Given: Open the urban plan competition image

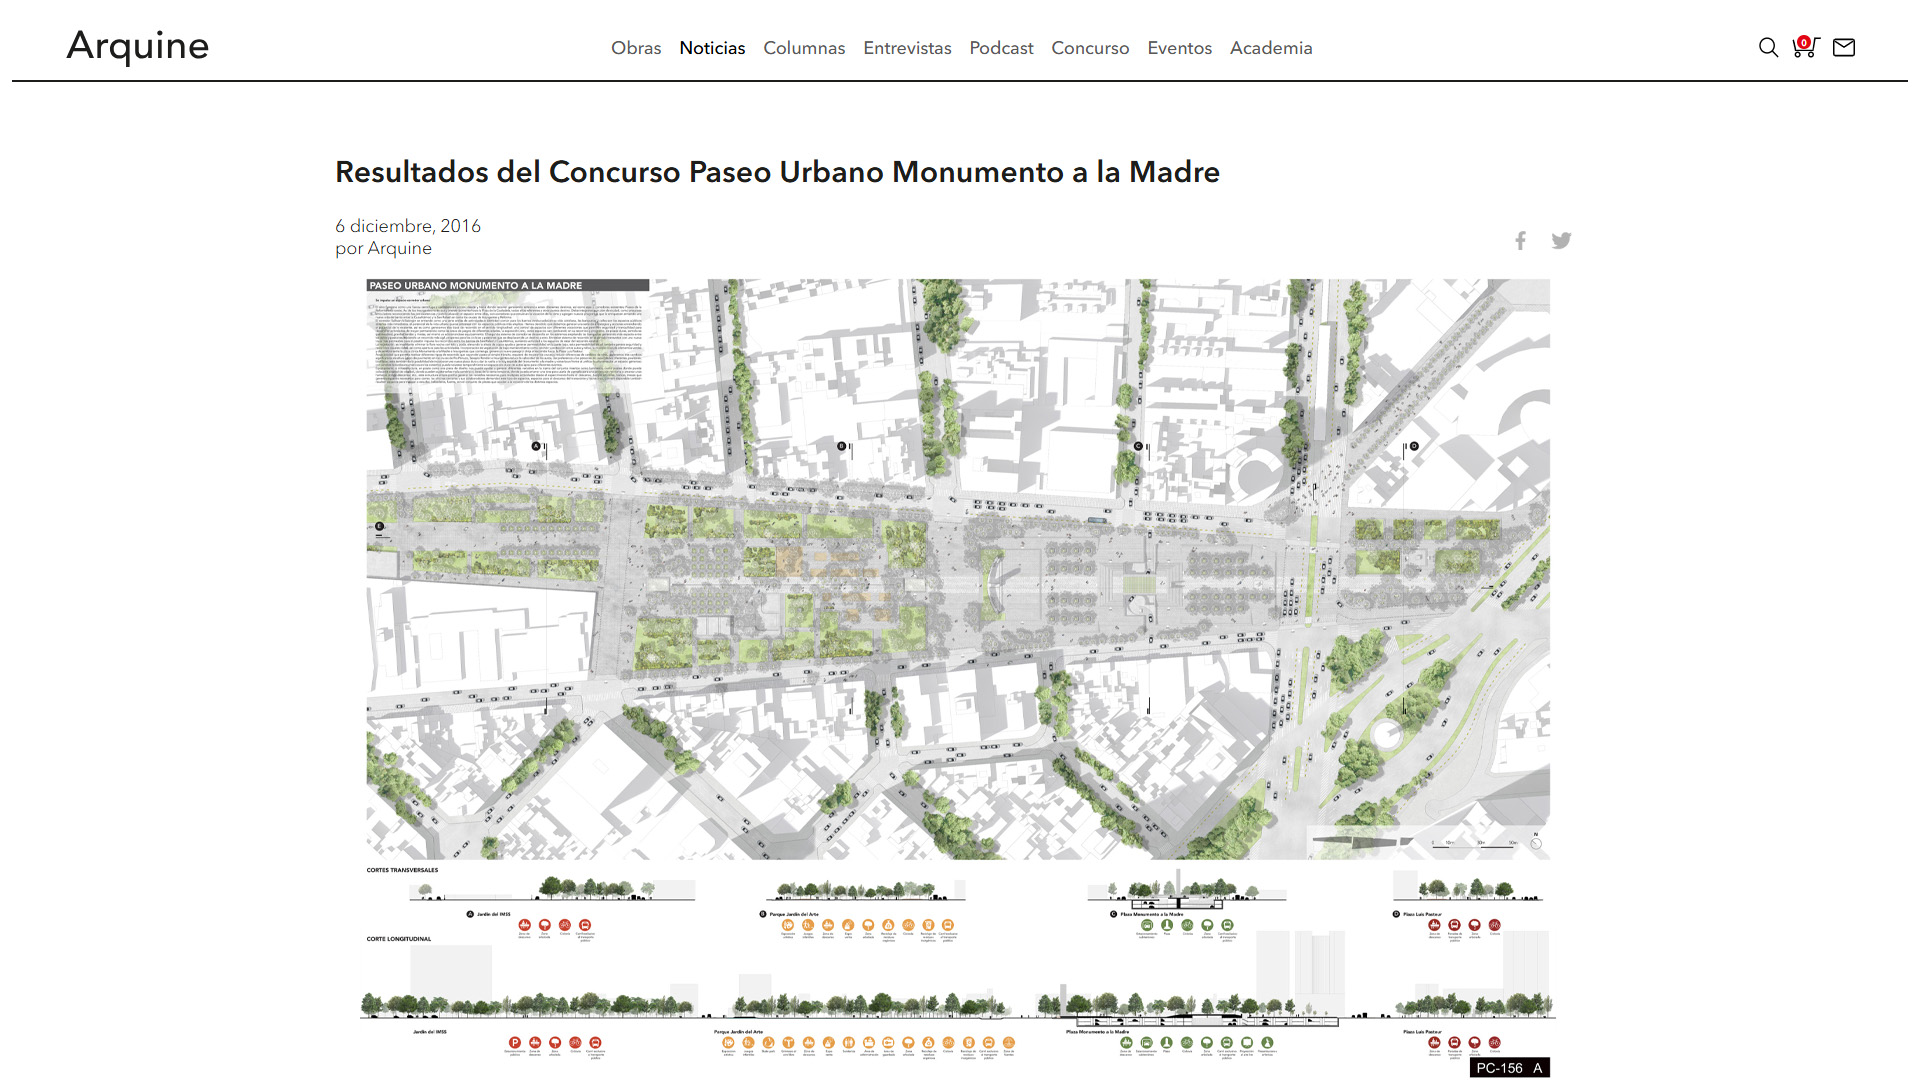Looking at the screenshot, I should 958,570.
